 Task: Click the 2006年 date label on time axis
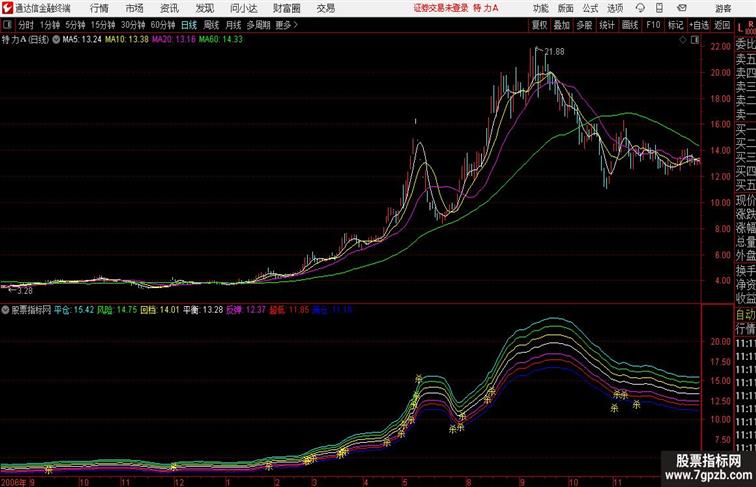[x=14, y=482]
